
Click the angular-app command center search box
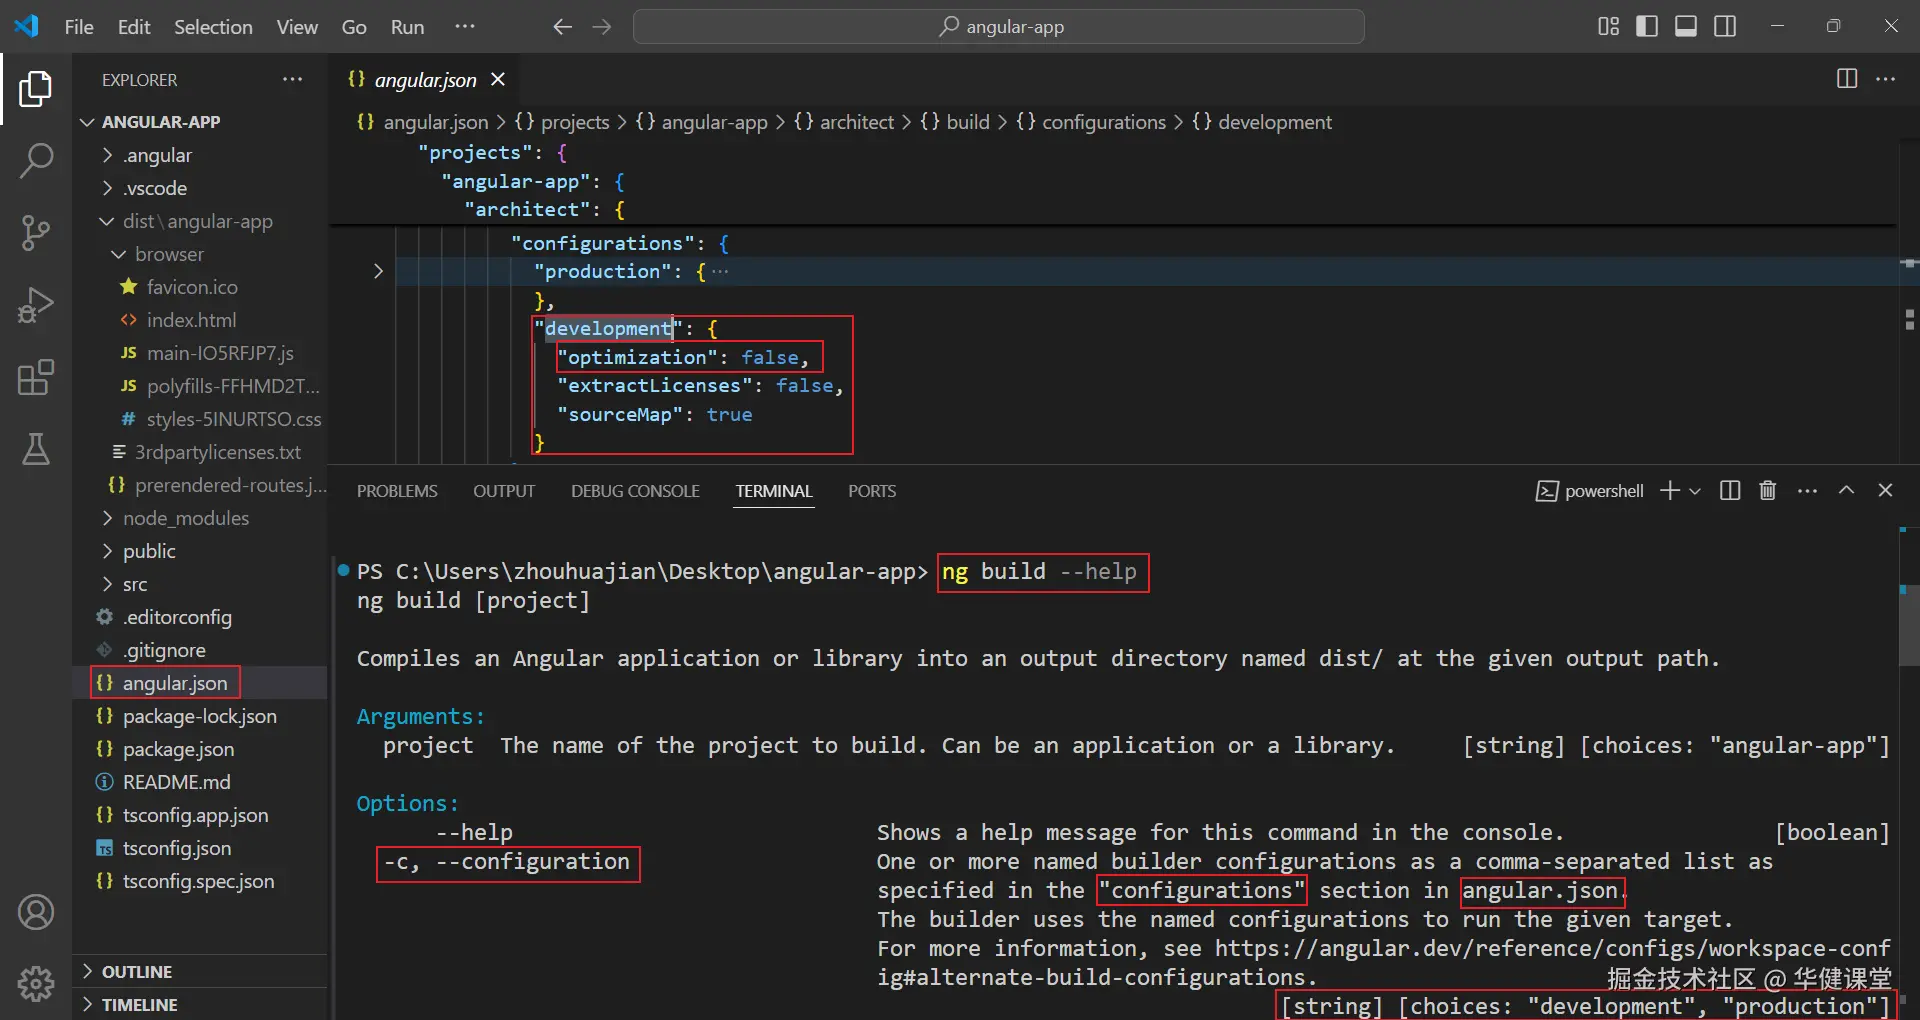coord(999,27)
